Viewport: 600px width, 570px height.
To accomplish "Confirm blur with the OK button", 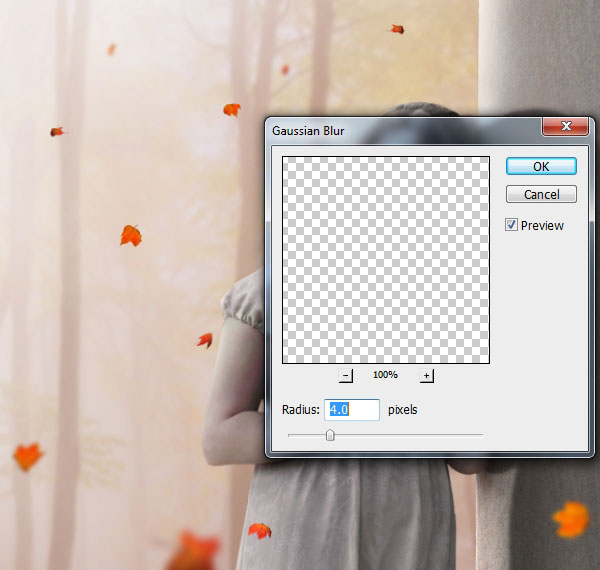I will (x=541, y=166).
